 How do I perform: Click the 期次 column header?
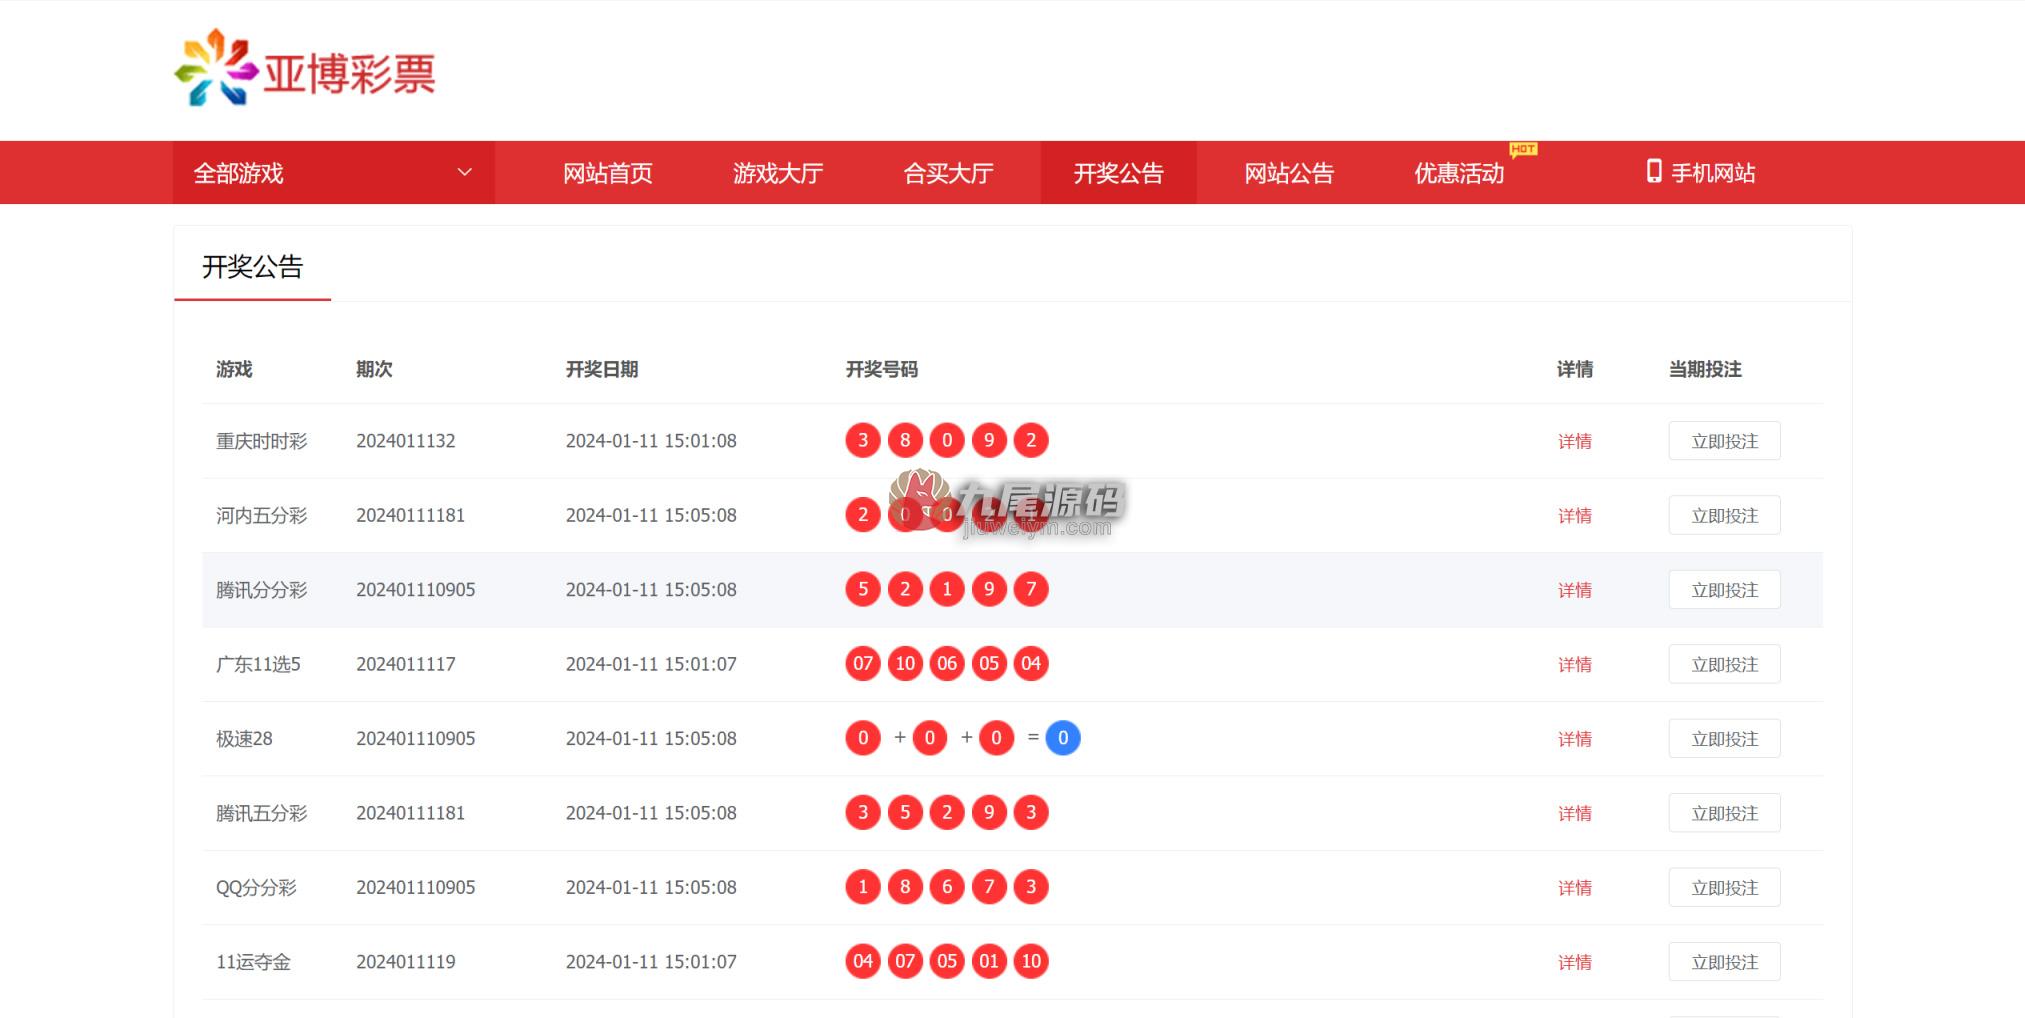tap(374, 369)
